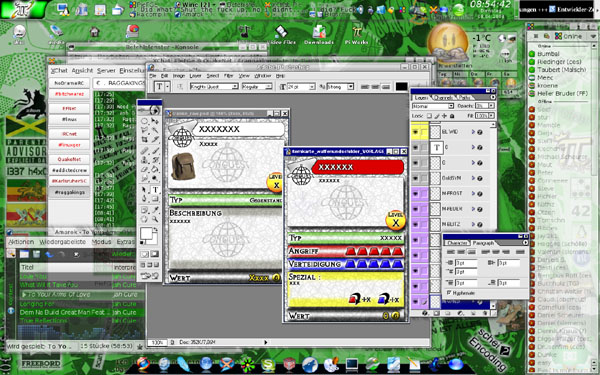600x375 pixels.
Task: Open the Filter menu in Photoshop
Action: 228,76
